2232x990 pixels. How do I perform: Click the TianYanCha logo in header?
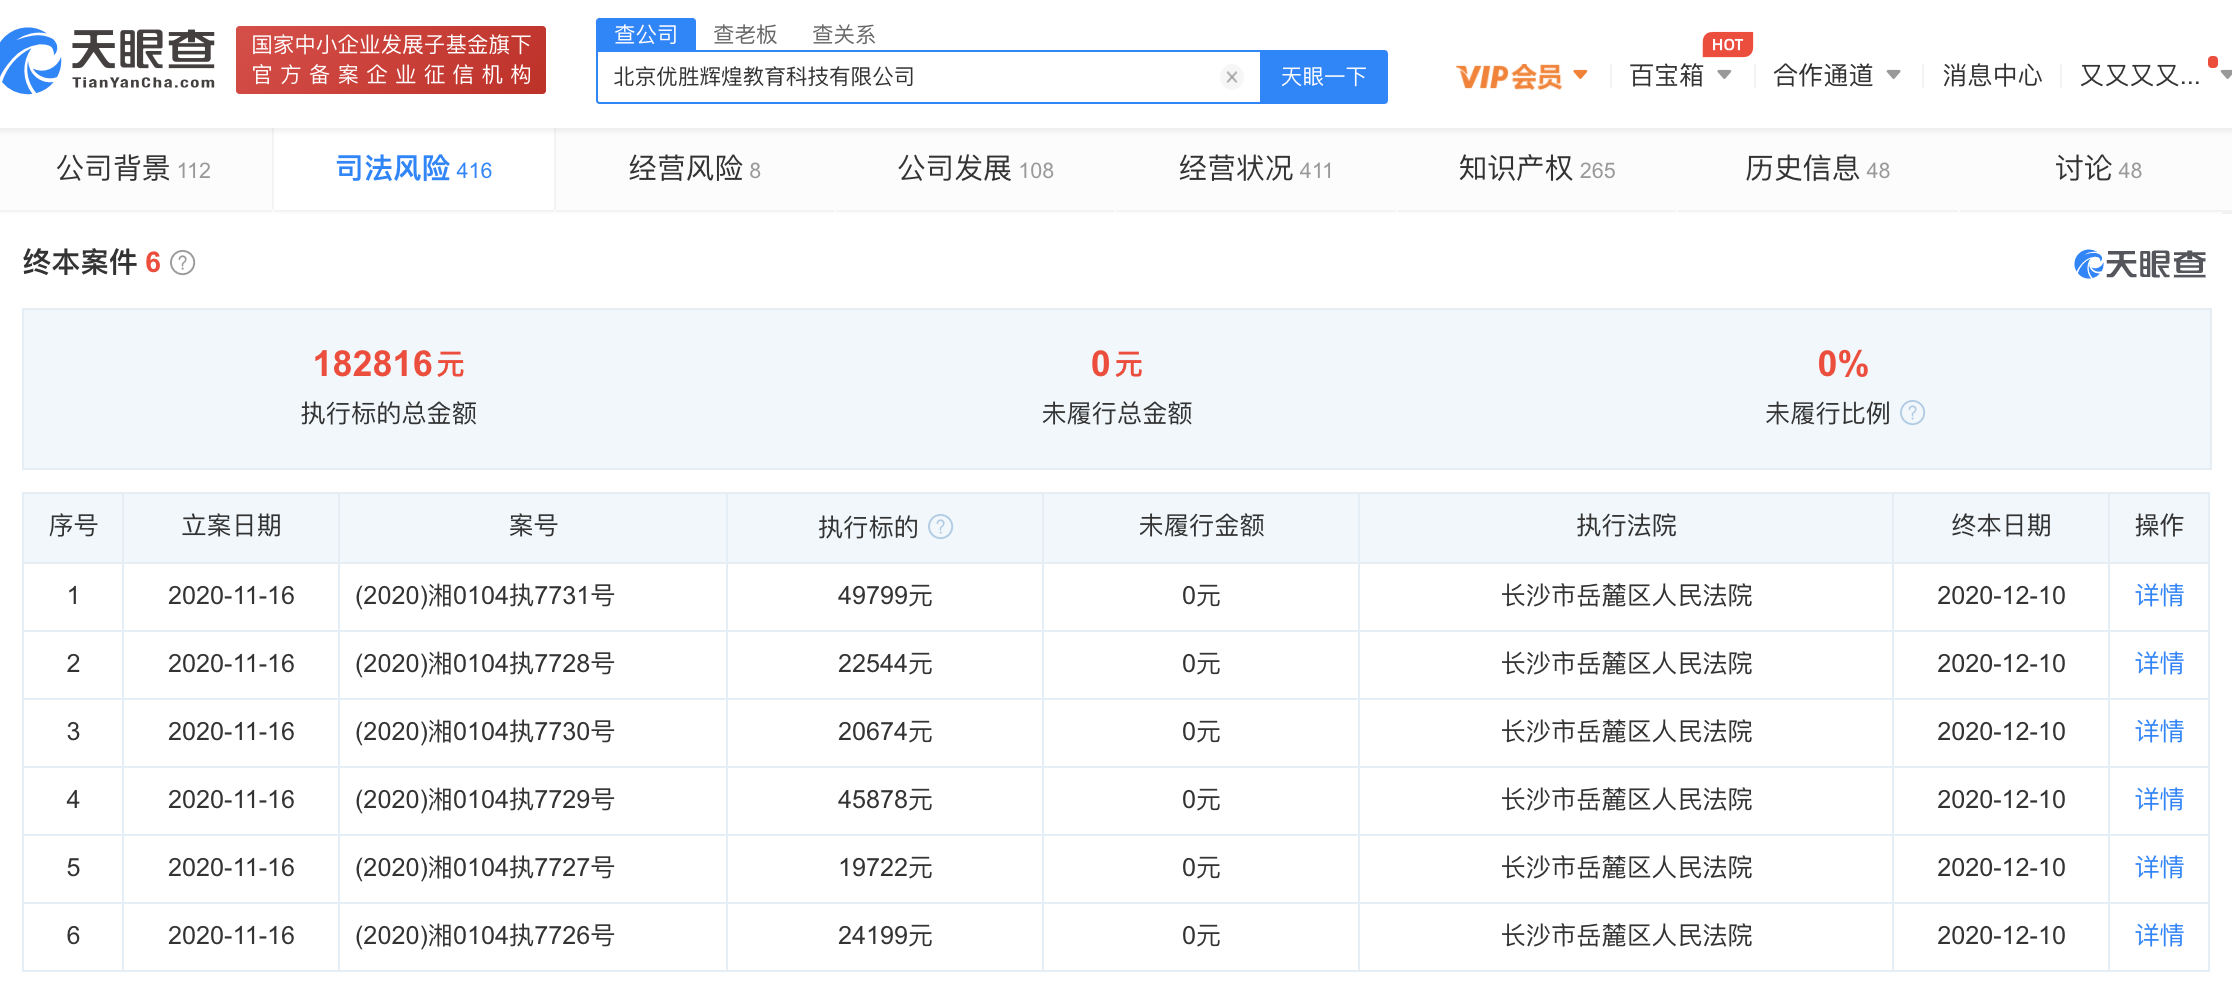tap(108, 60)
